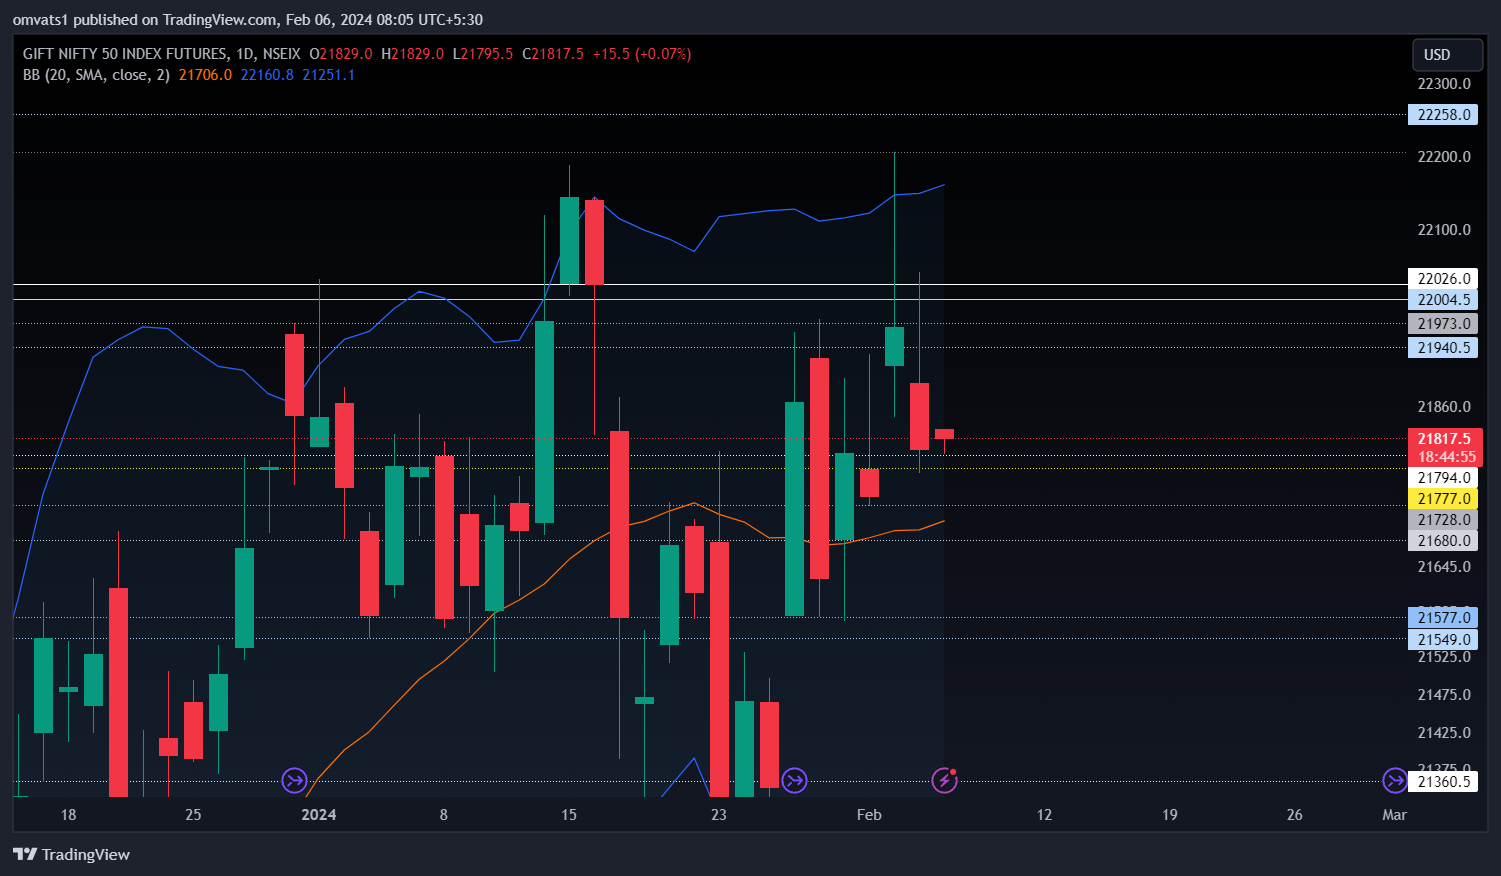Click the 21973.0 gray price label
The height and width of the screenshot is (876, 1501).
[1443, 324]
